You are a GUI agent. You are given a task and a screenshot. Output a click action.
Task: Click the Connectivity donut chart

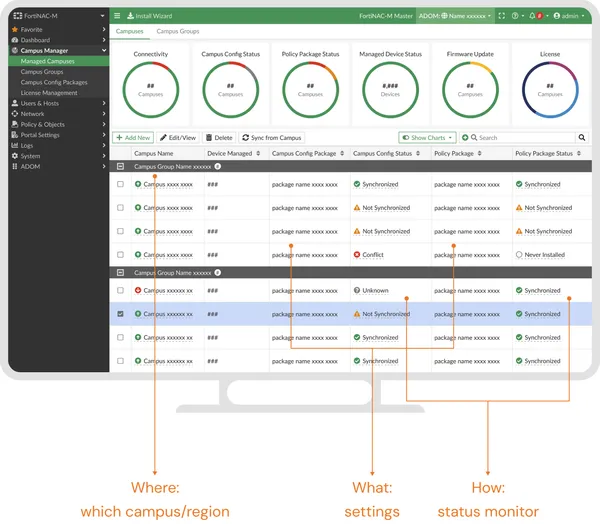click(151, 90)
